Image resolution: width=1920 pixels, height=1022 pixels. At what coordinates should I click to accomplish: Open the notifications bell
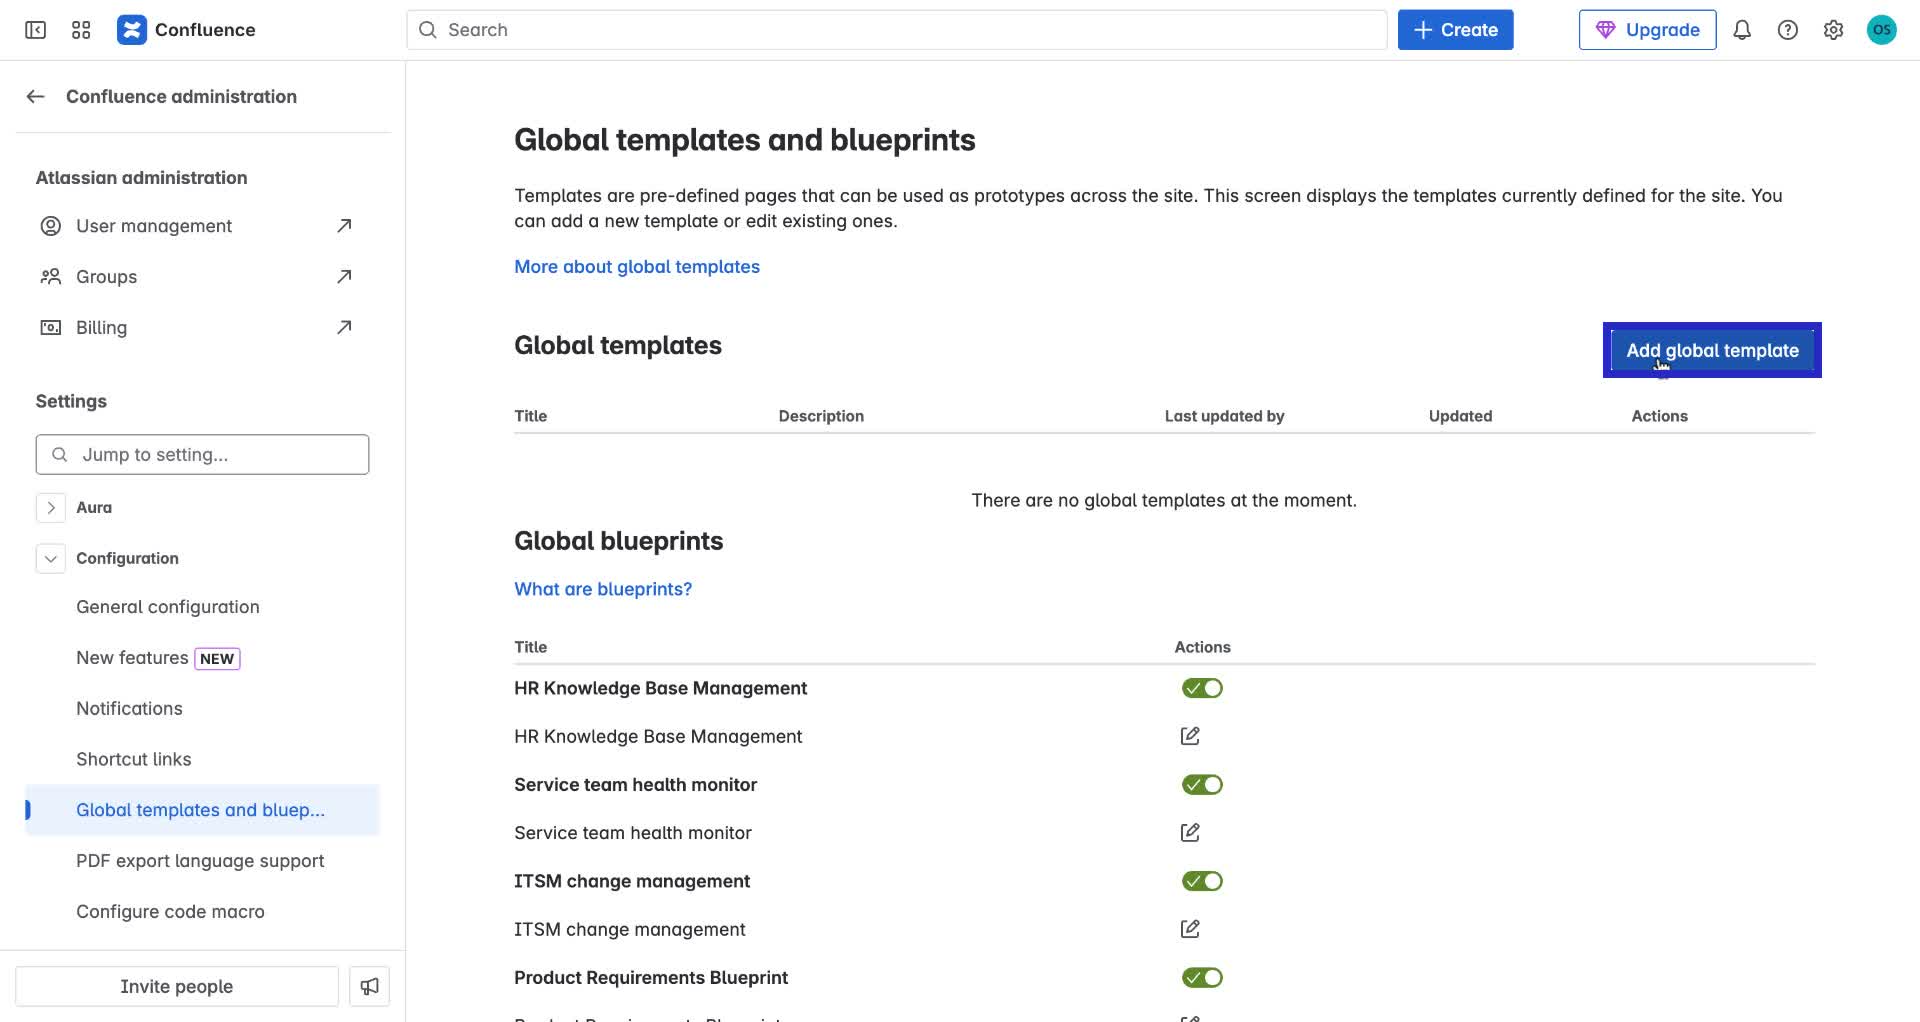(x=1741, y=30)
